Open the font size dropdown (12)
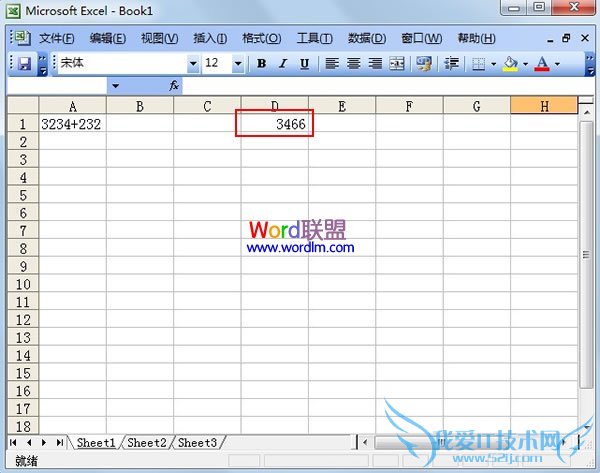This screenshot has width=600, height=473. click(238, 63)
